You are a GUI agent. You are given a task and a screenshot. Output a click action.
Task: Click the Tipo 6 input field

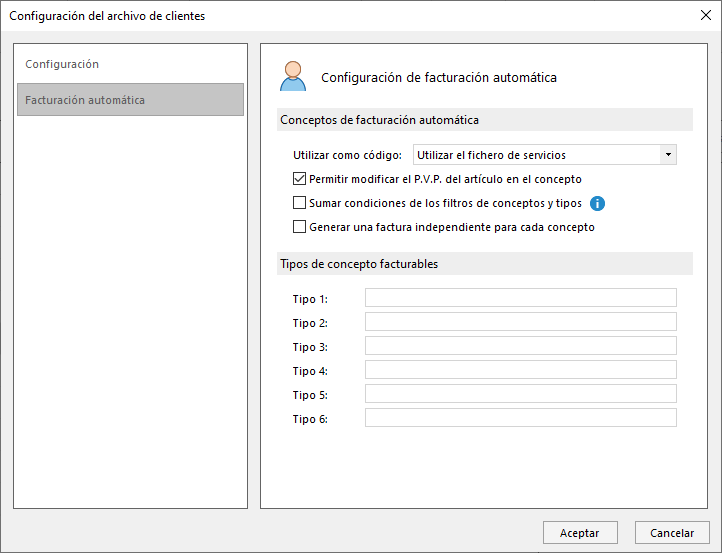[x=521, y=417]
